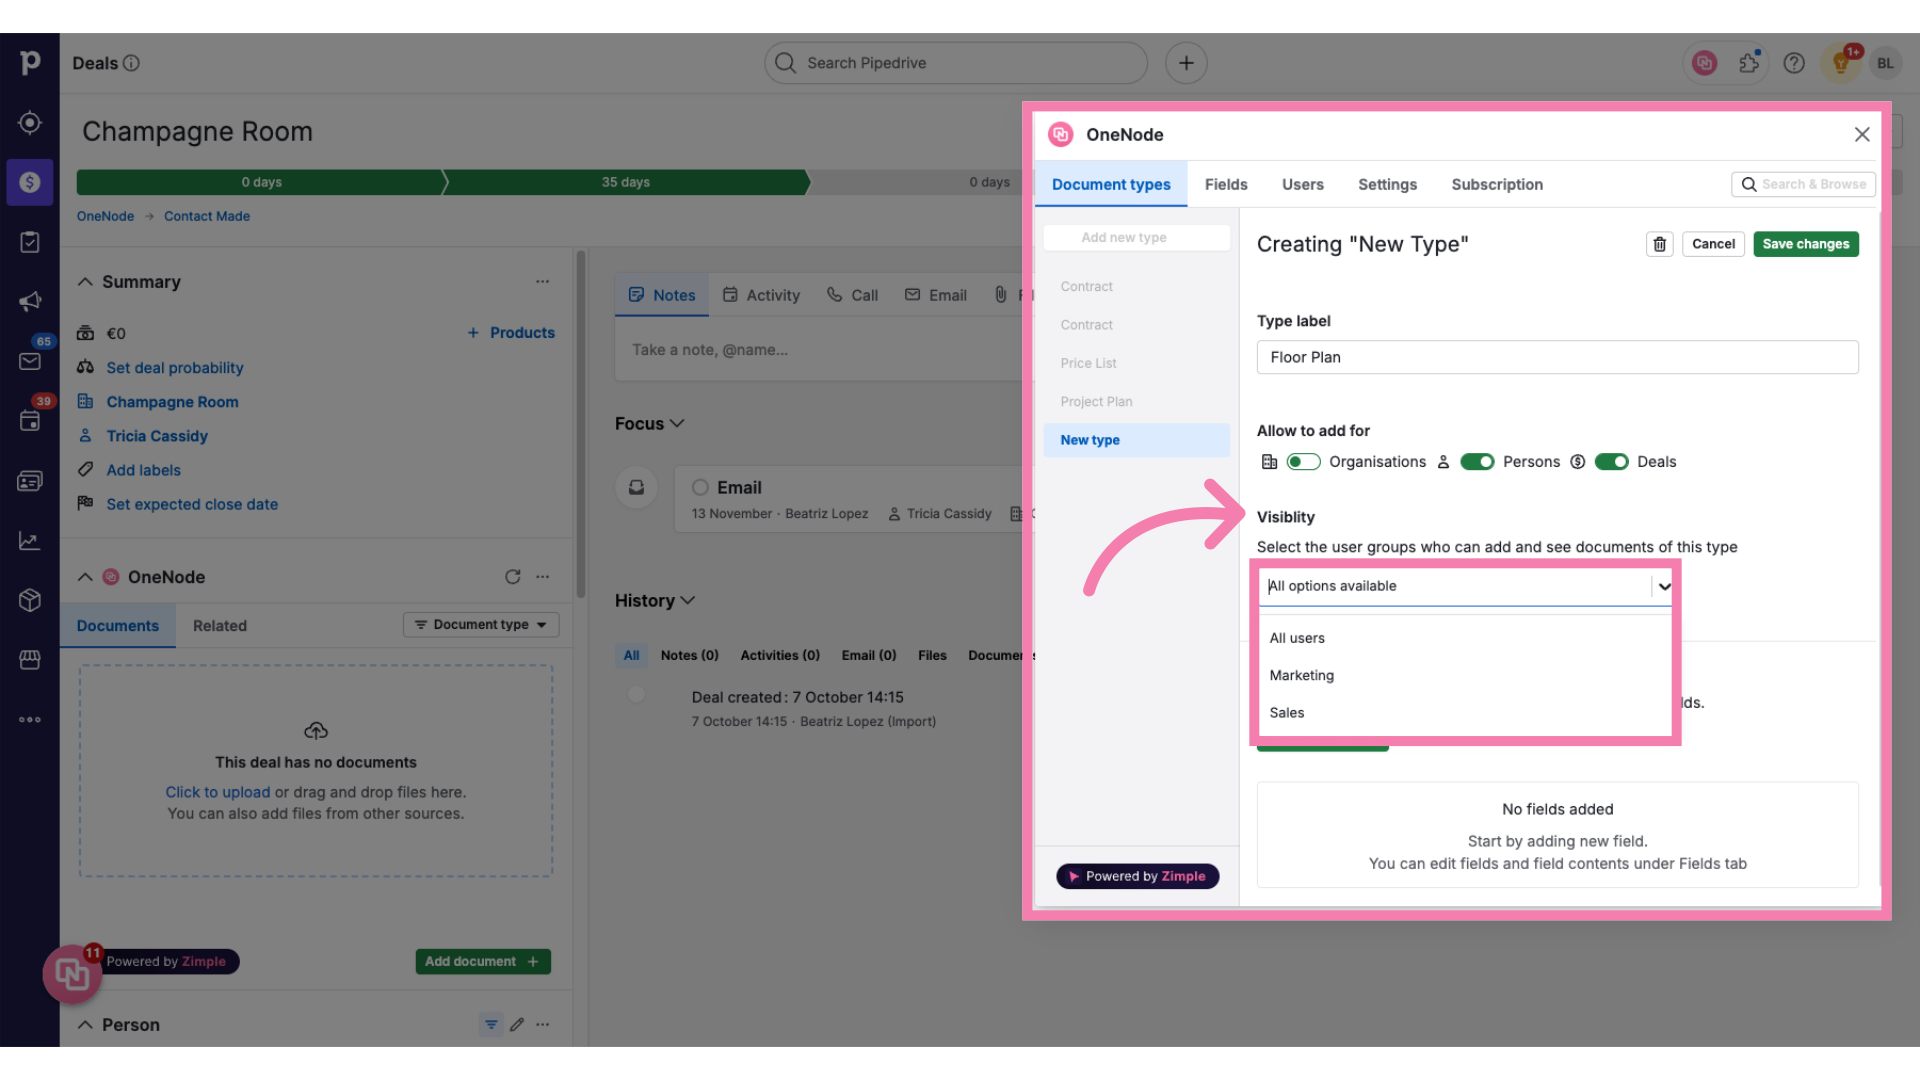Toggle visibility dropdown arrow
Screen dimensions: 1920x1080
tap(1664, 586)
